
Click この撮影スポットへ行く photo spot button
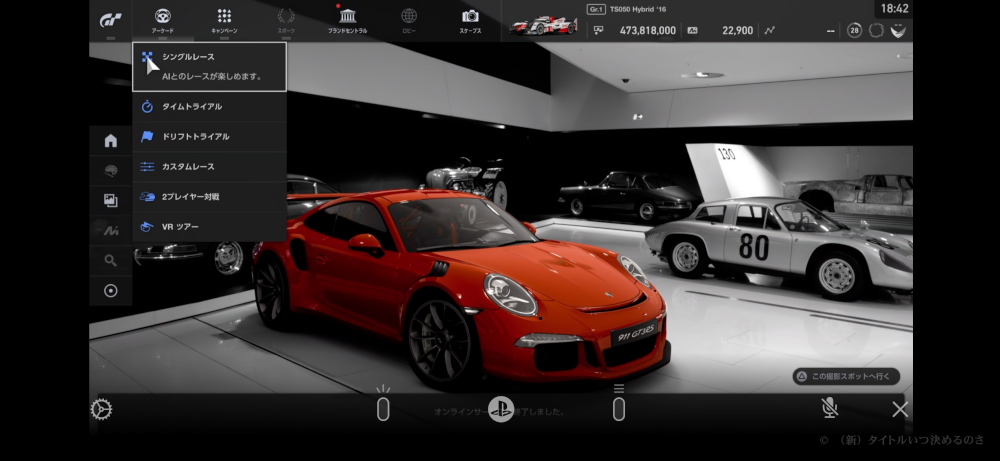coord(846,376)
